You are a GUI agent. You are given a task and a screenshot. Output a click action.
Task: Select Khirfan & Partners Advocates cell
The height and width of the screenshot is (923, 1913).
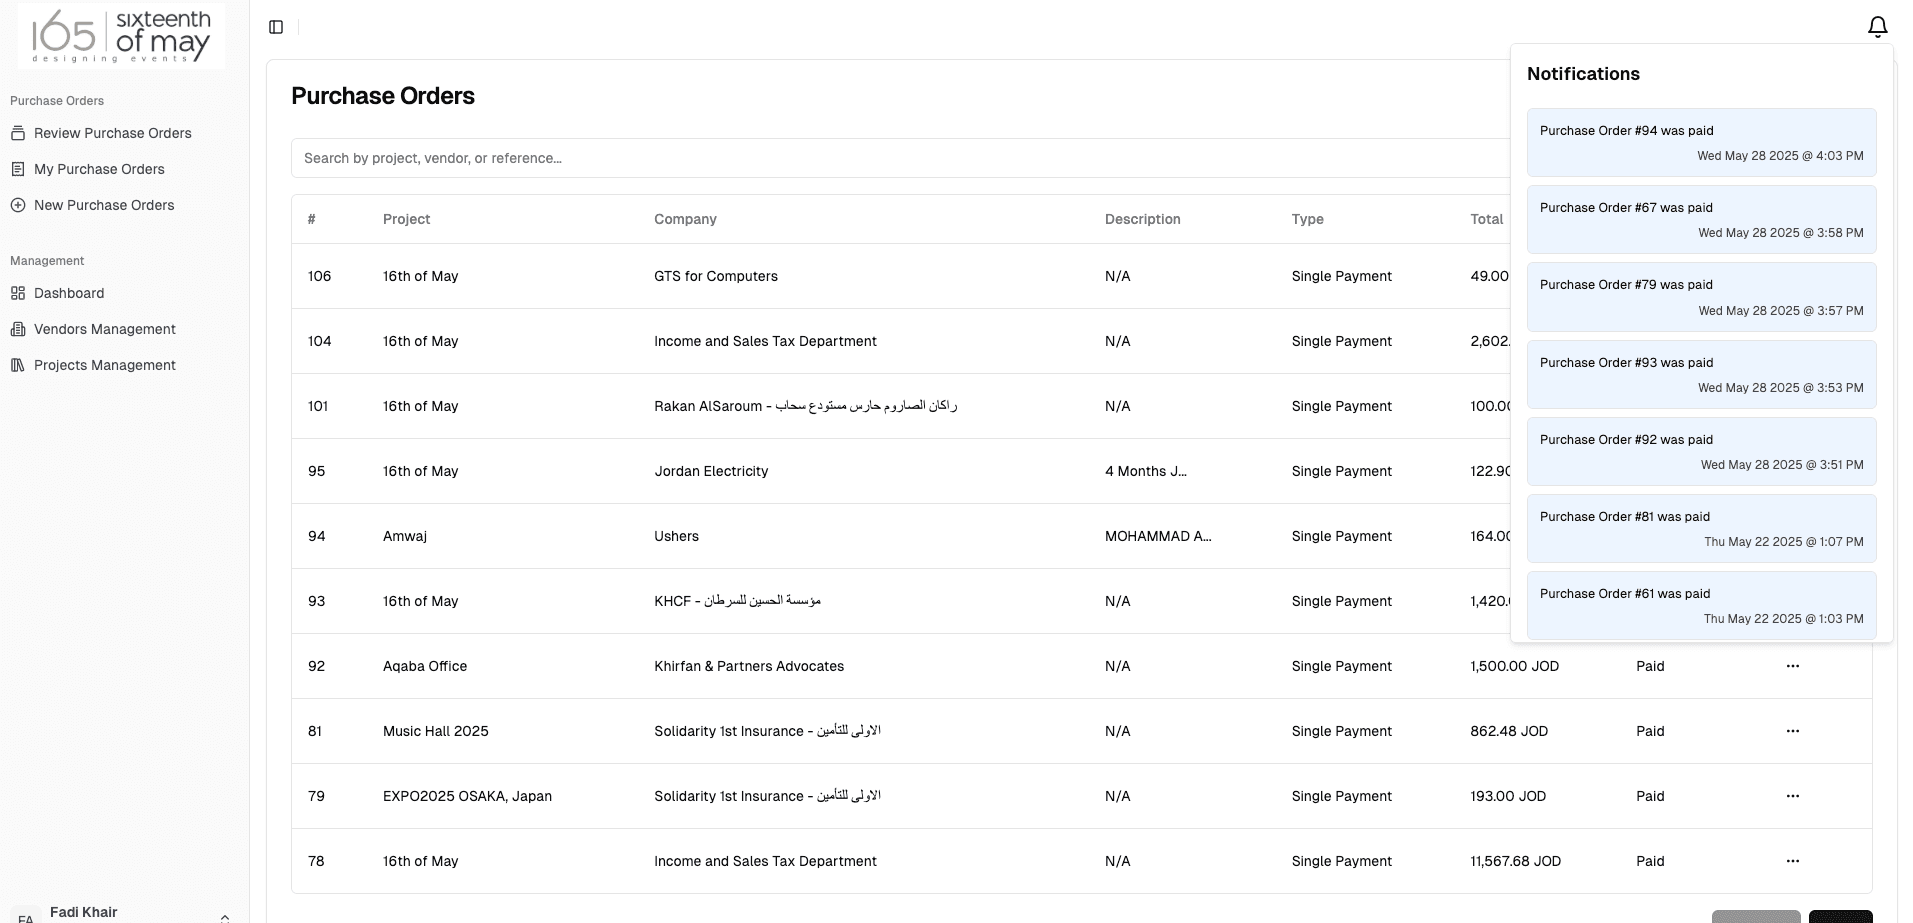coord(749,666)
